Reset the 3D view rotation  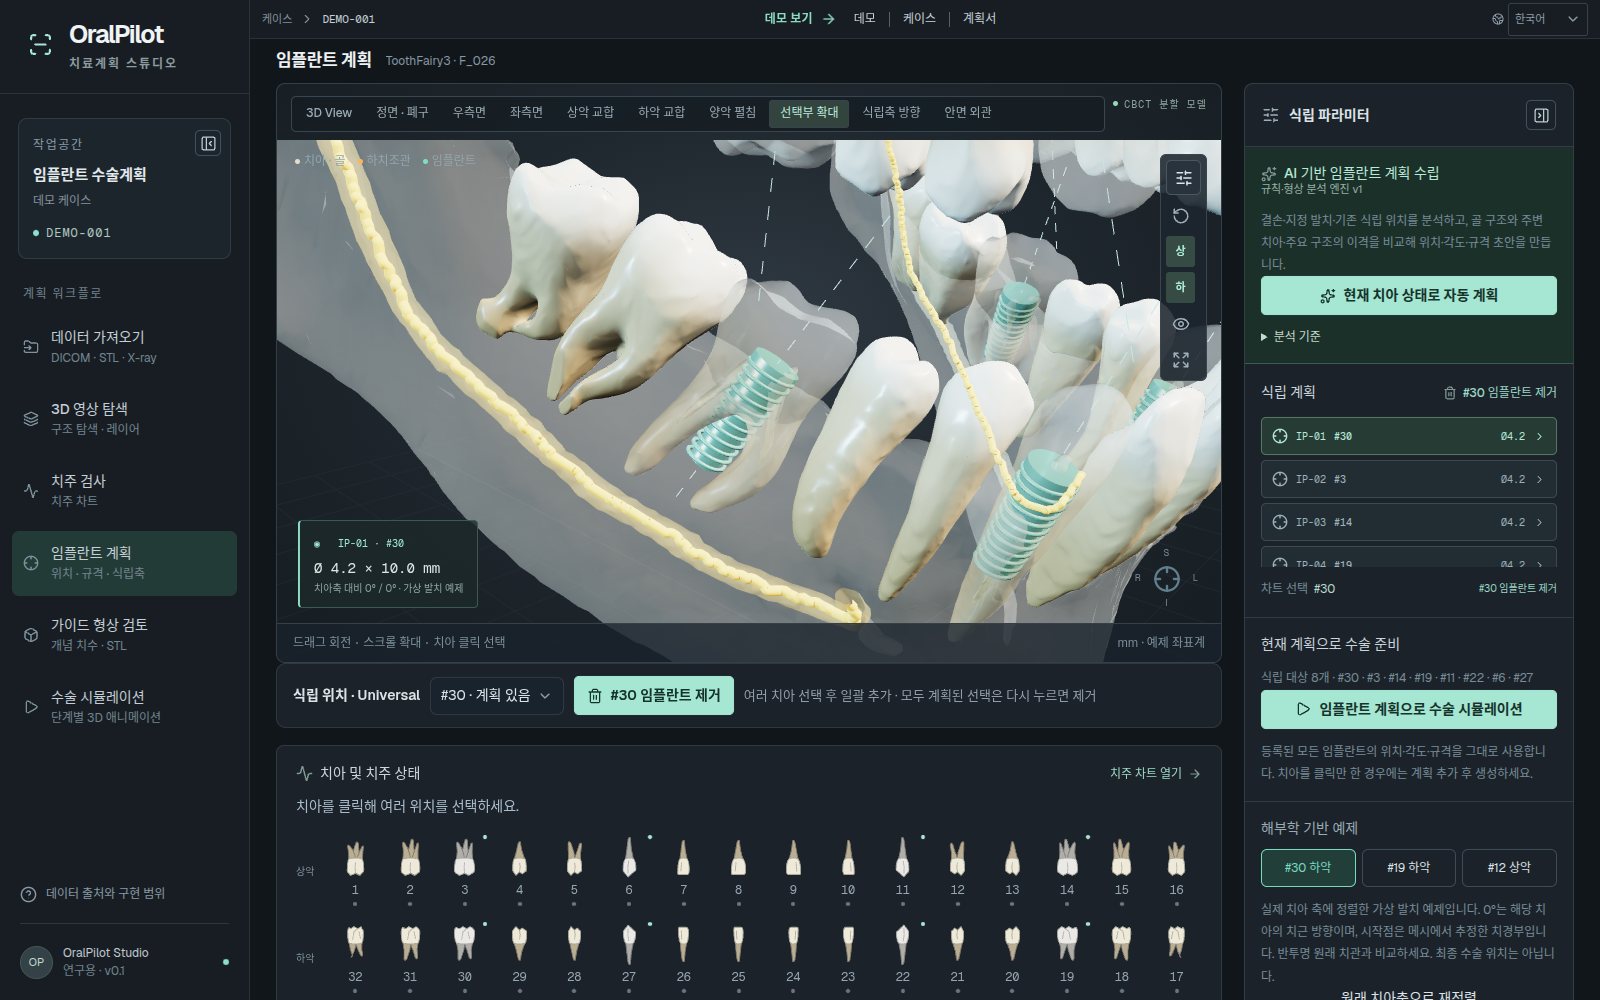pyautogui.click(x=1181, y=216)
